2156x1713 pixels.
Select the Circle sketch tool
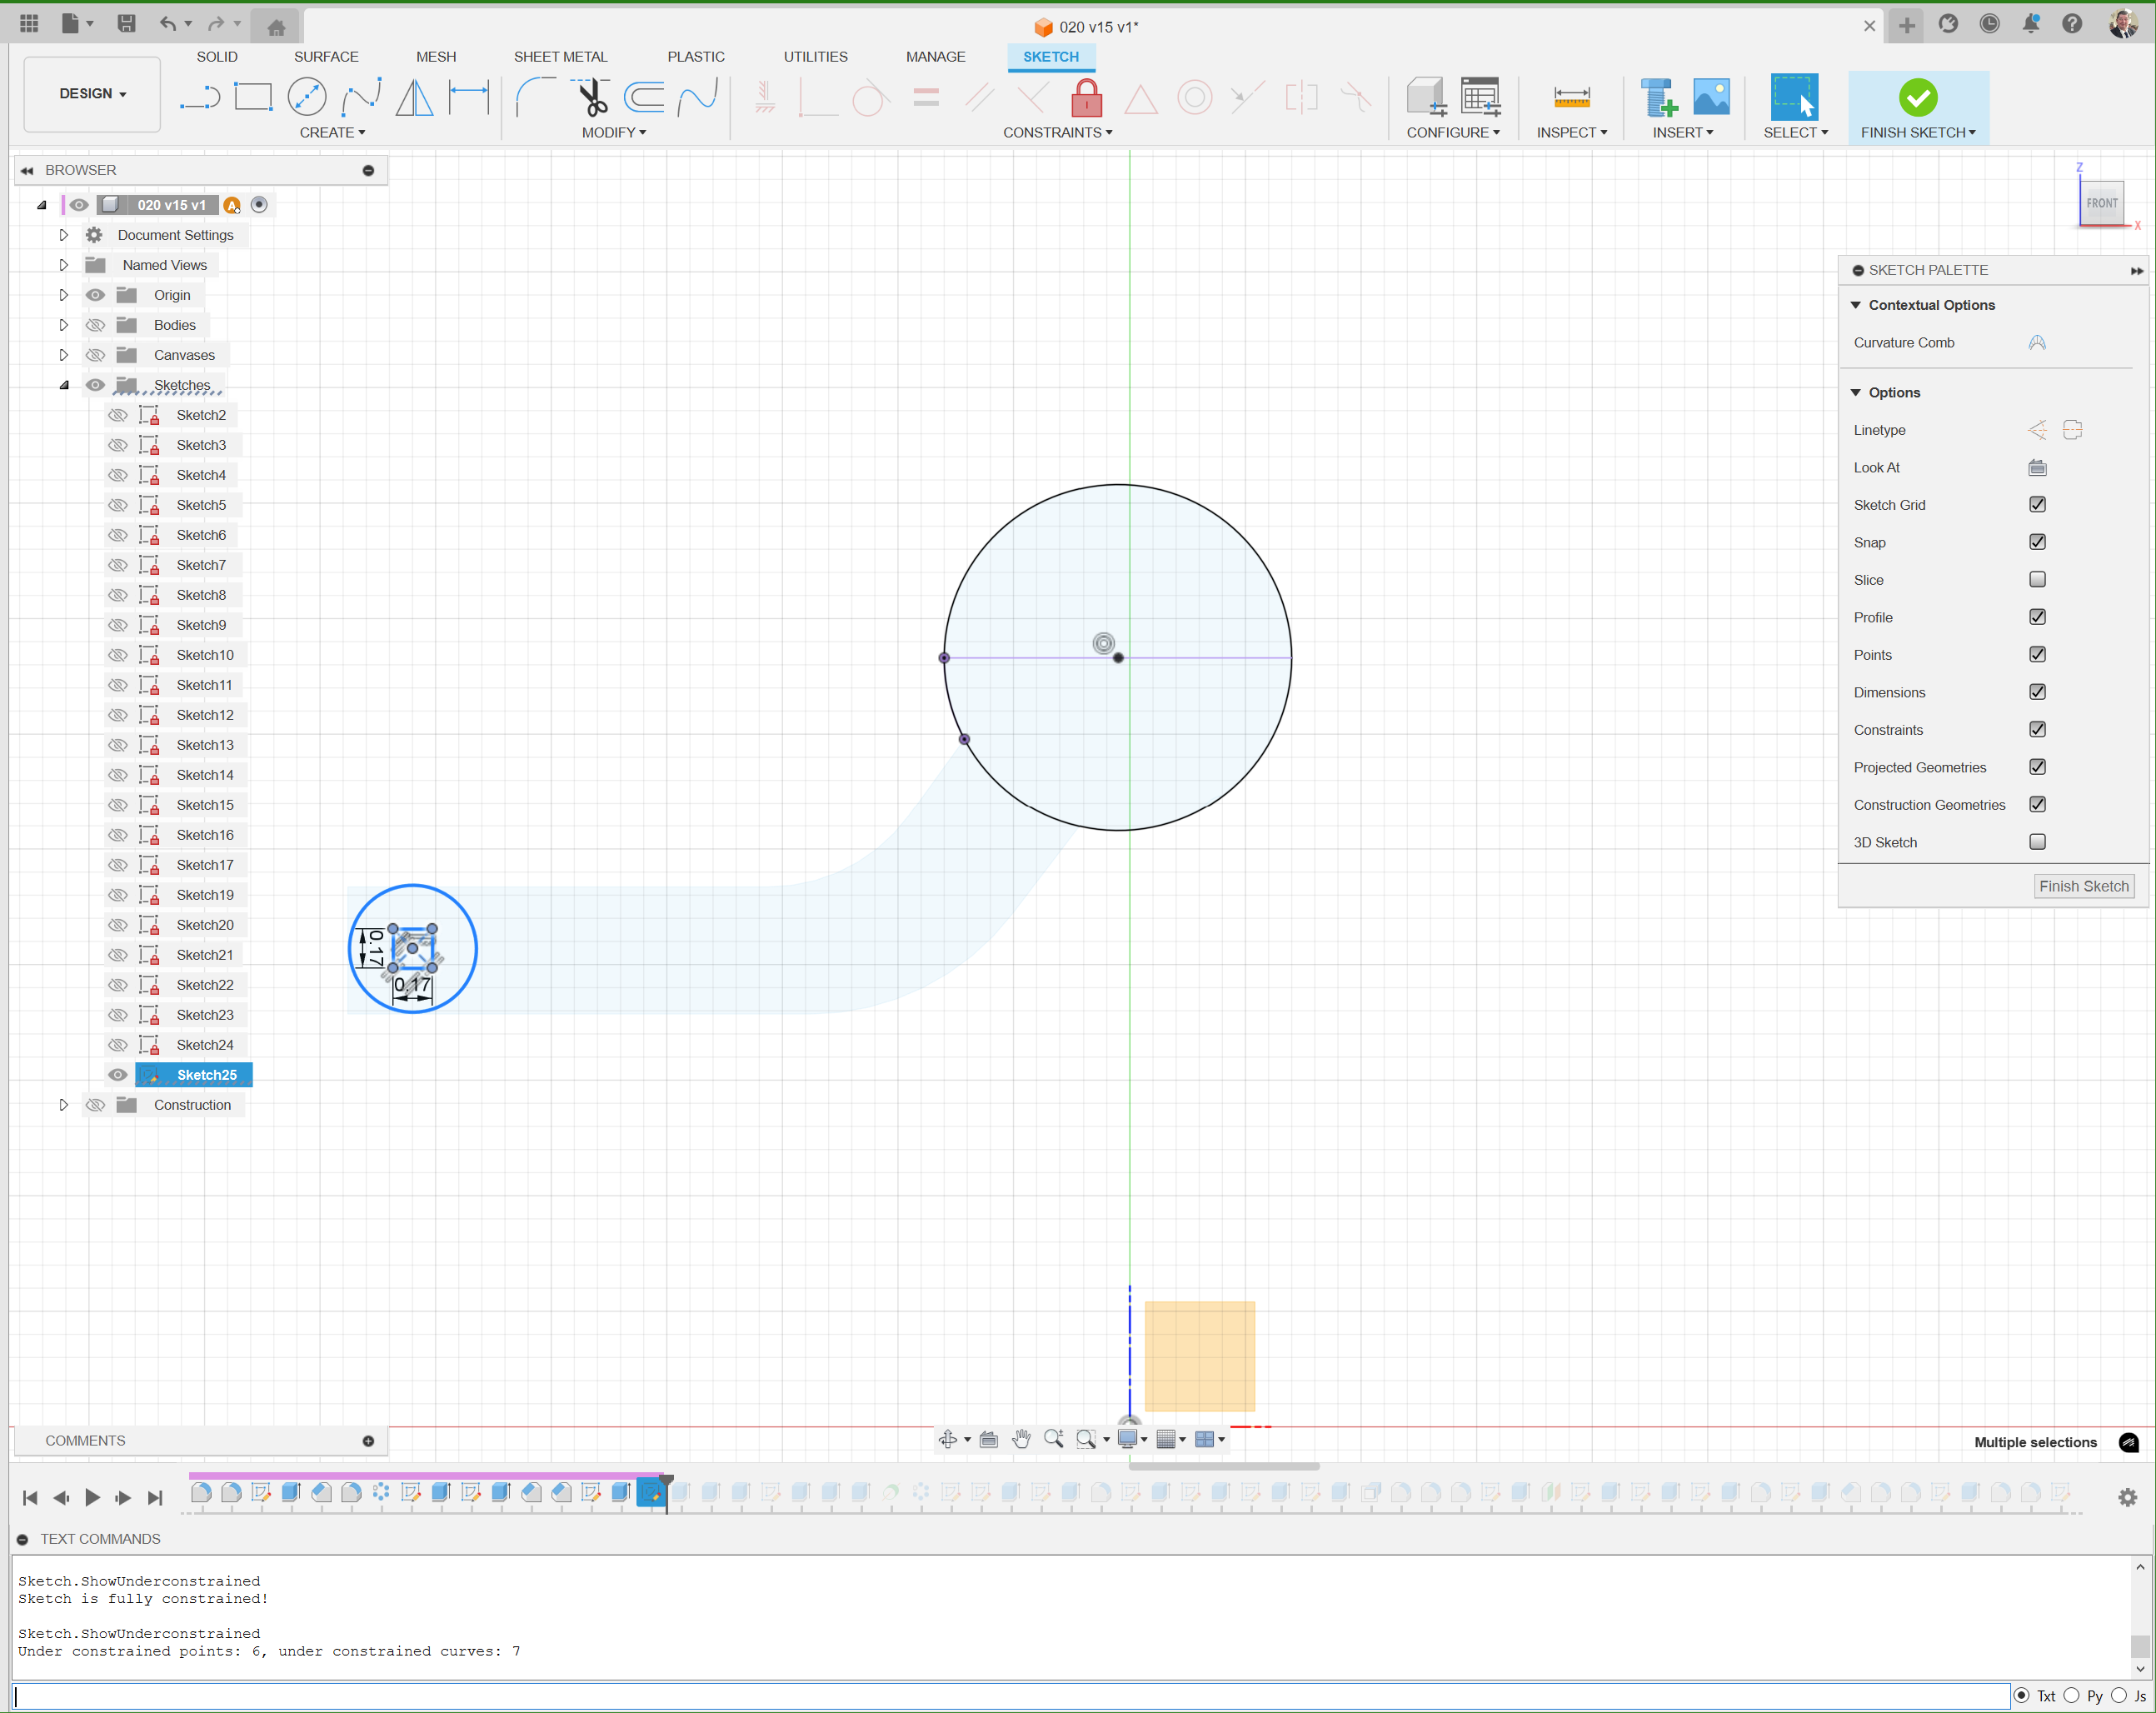(307, 97)
